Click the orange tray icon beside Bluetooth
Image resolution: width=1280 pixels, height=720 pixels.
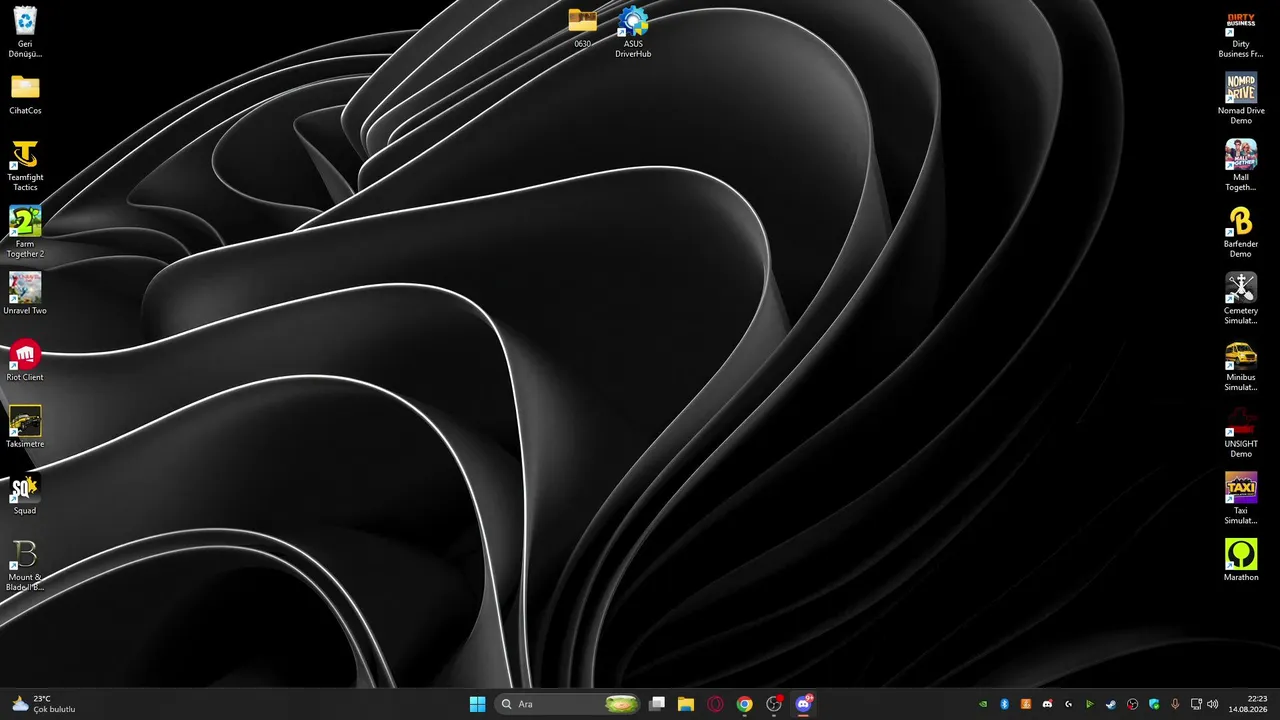(1026, 704)
